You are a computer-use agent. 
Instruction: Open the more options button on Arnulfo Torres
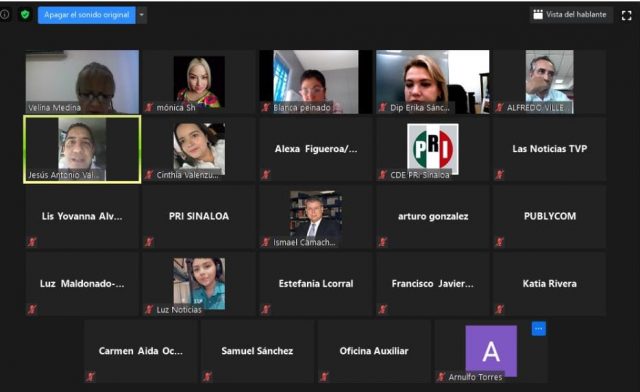tap(538, 329)
